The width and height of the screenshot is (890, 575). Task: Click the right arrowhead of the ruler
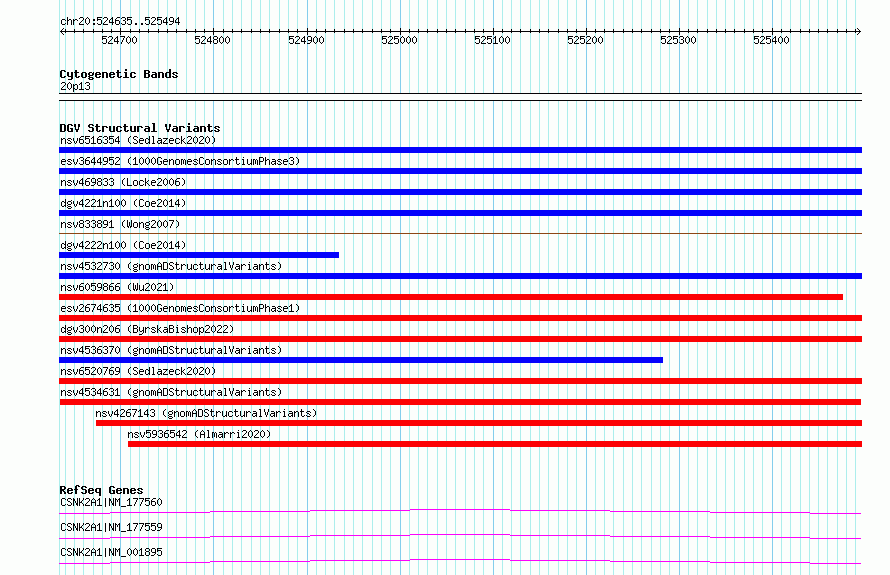click(x=858, y=32)
